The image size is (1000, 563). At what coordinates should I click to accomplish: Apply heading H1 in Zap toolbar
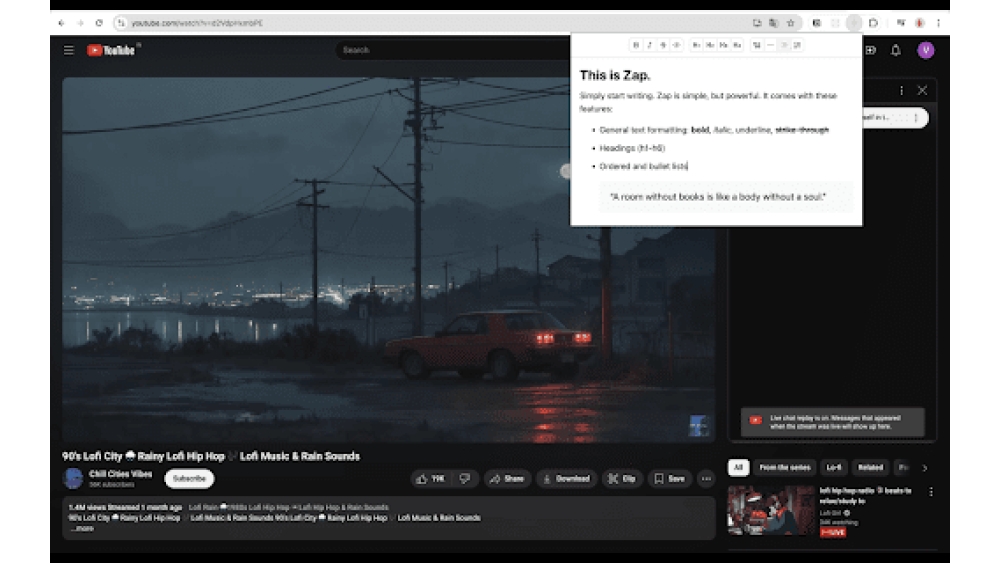pos(696,45)
